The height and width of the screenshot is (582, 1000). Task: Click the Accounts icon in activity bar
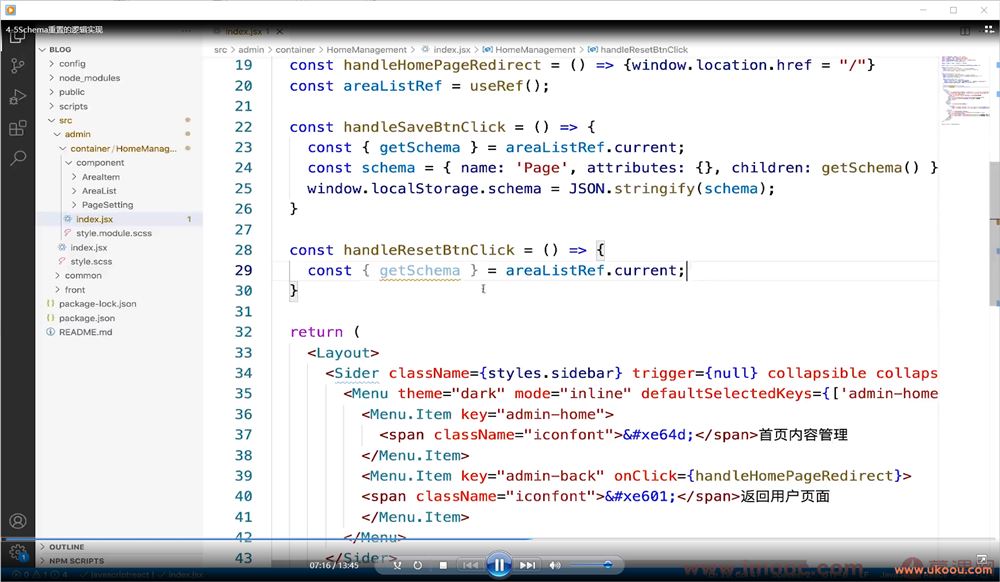pos(17,521)
